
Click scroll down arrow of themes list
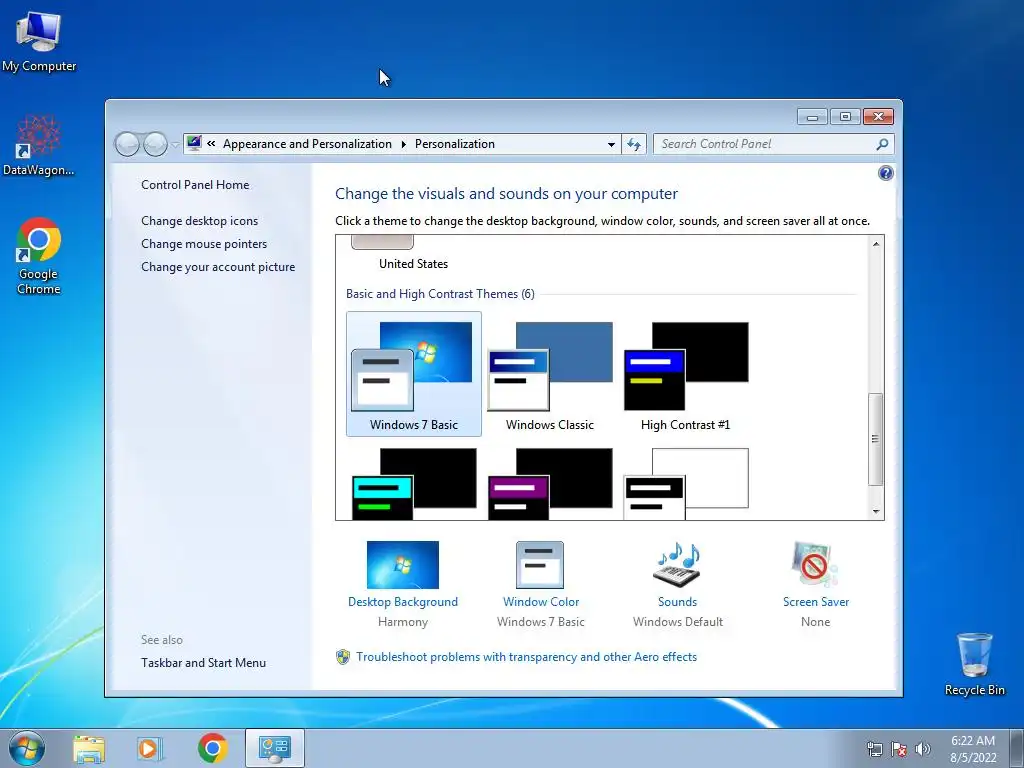876,511
